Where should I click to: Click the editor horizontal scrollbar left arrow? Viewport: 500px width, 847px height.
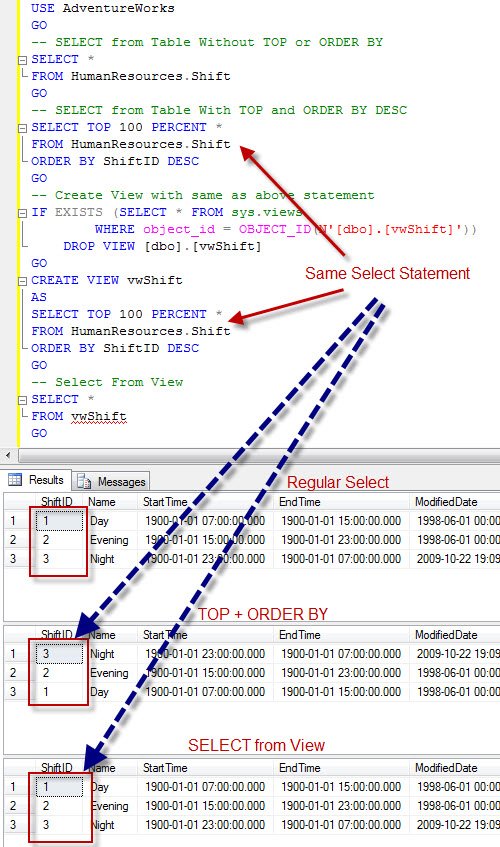[8, 455]
